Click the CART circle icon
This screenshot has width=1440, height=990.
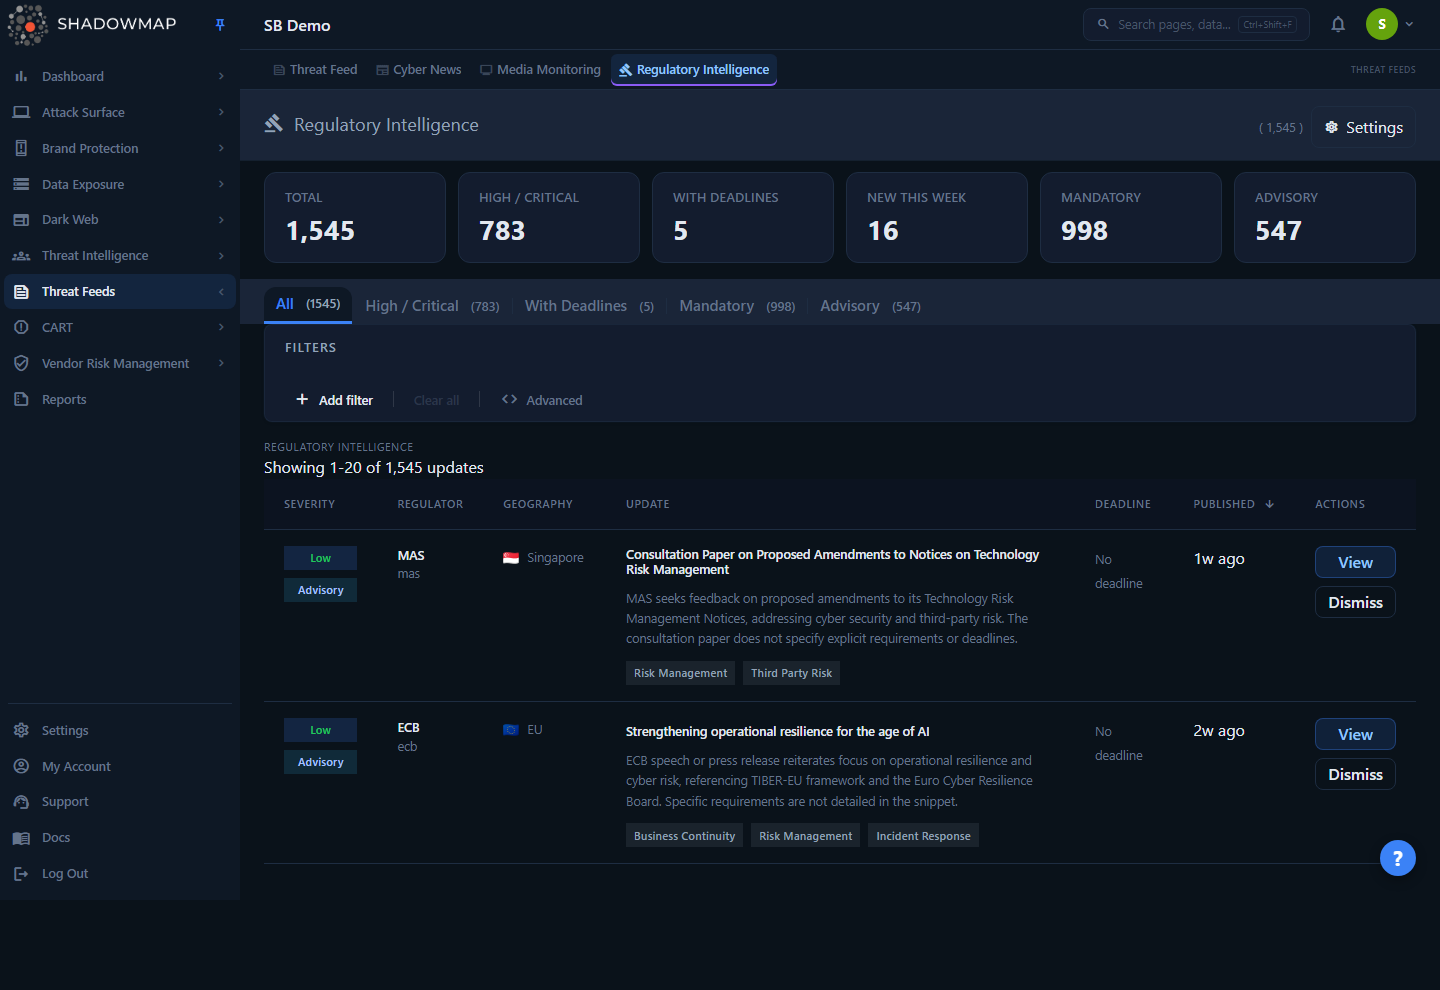21,327
